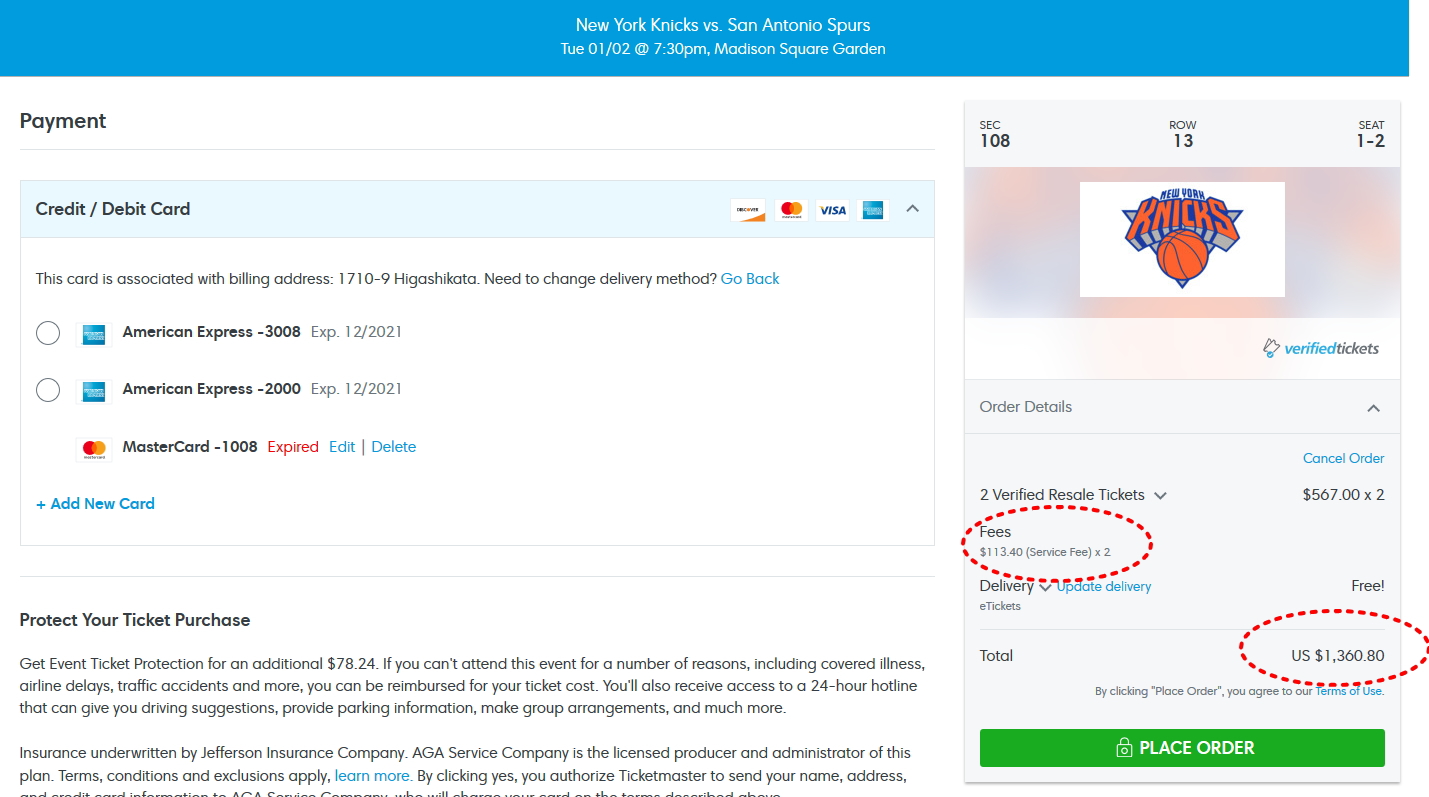Collapse the Order Details panel
1429x797 pixels.
1374,408
